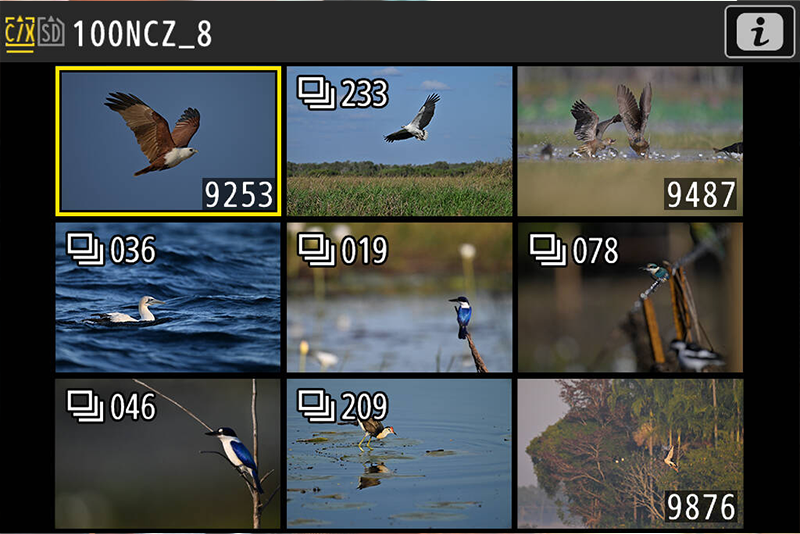Click the frame number 9253 label
Image resolution: width=800 pixels, height=534 pixels.
click(239, 194)
